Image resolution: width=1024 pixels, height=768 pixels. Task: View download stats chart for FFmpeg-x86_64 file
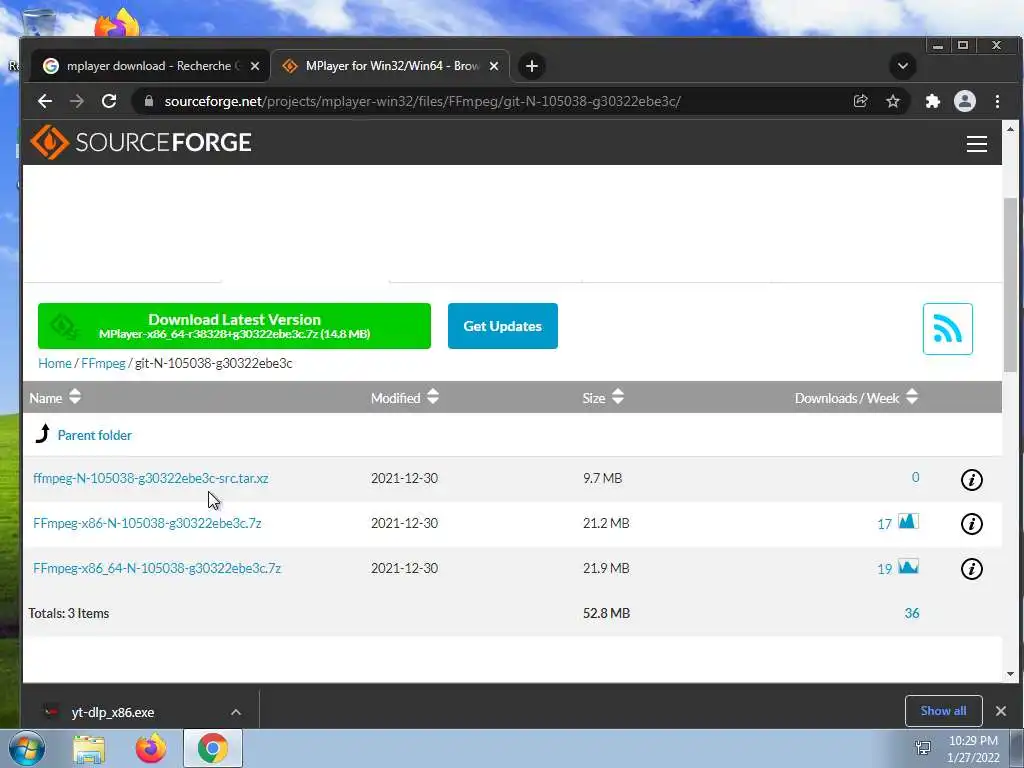point(908,566)
